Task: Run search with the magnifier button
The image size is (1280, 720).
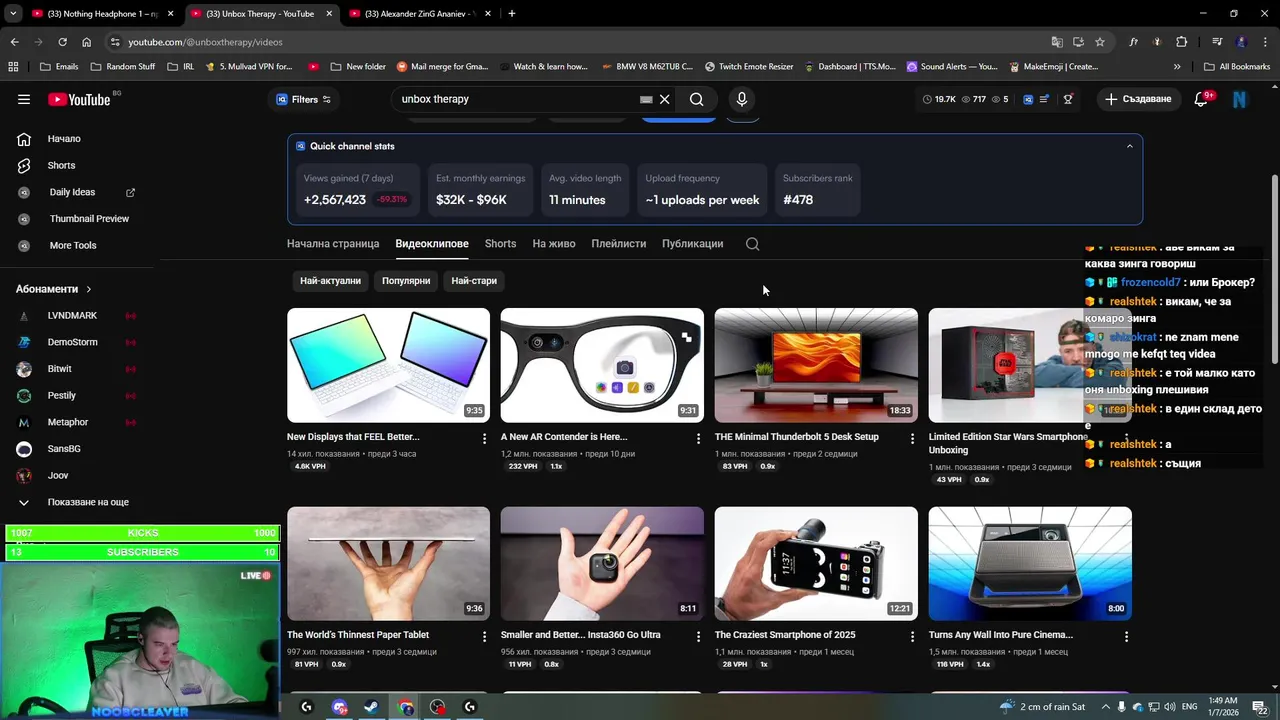Action: click(x=697, y=99)
